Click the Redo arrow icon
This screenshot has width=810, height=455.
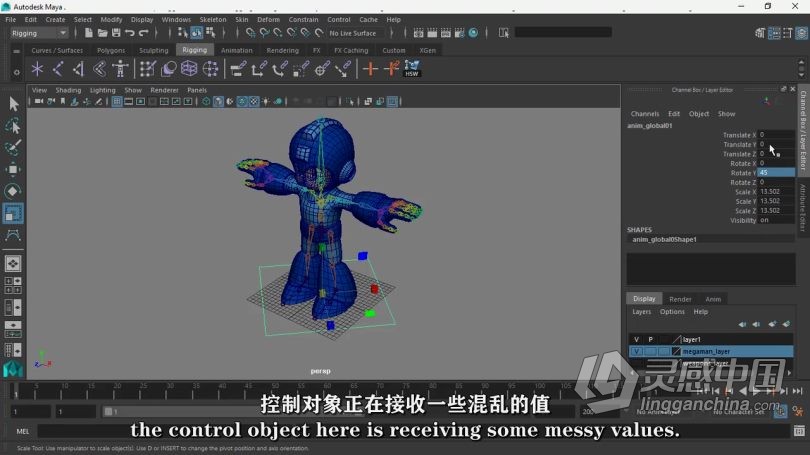pos(144,33)
